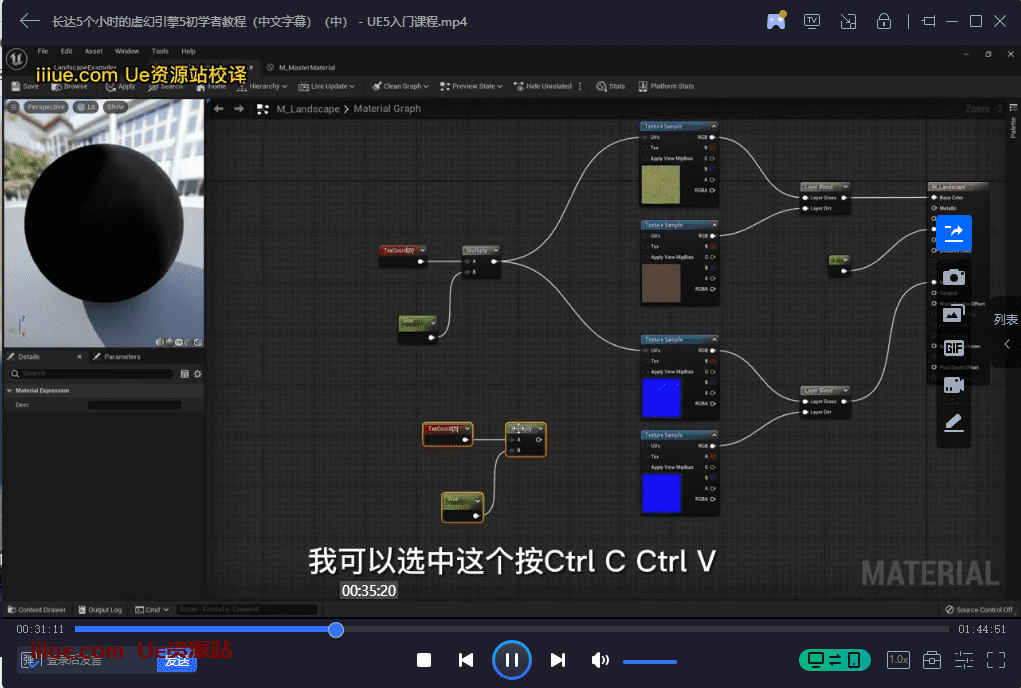Go back with the top-left arrow

point(30,21)
